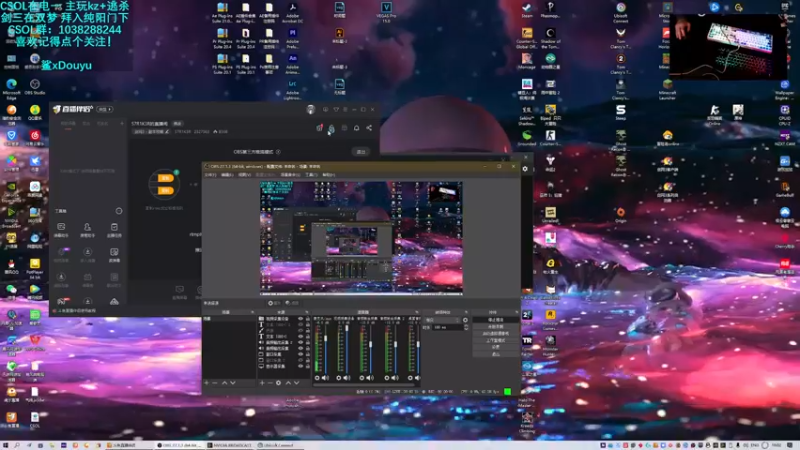Screen dimensions: 800x450
Task: Open the 淡出 scene transition dropdown
Action: [x=442, y=320]
